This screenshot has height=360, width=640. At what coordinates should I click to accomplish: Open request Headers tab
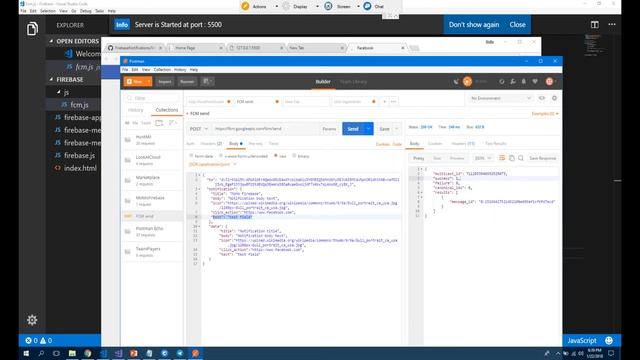[x=211, y=144]
